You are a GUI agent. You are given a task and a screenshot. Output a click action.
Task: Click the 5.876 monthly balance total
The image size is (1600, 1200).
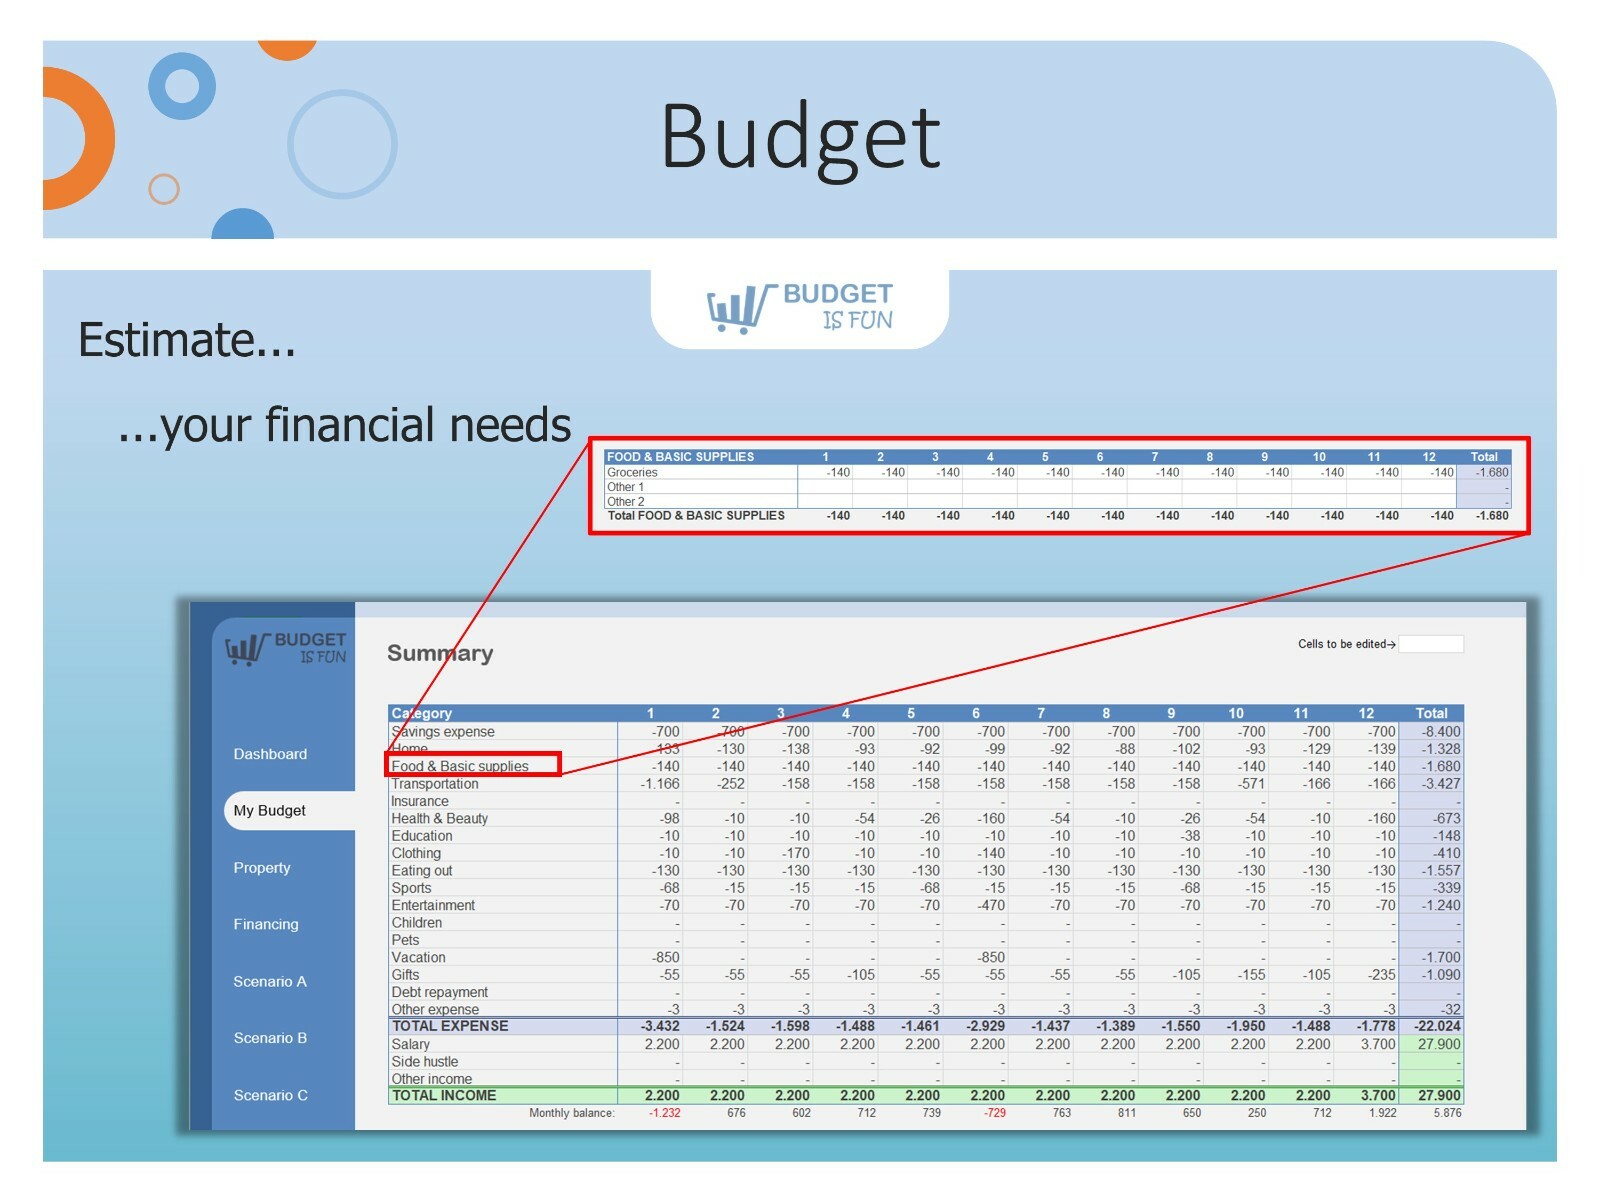1447,1113
